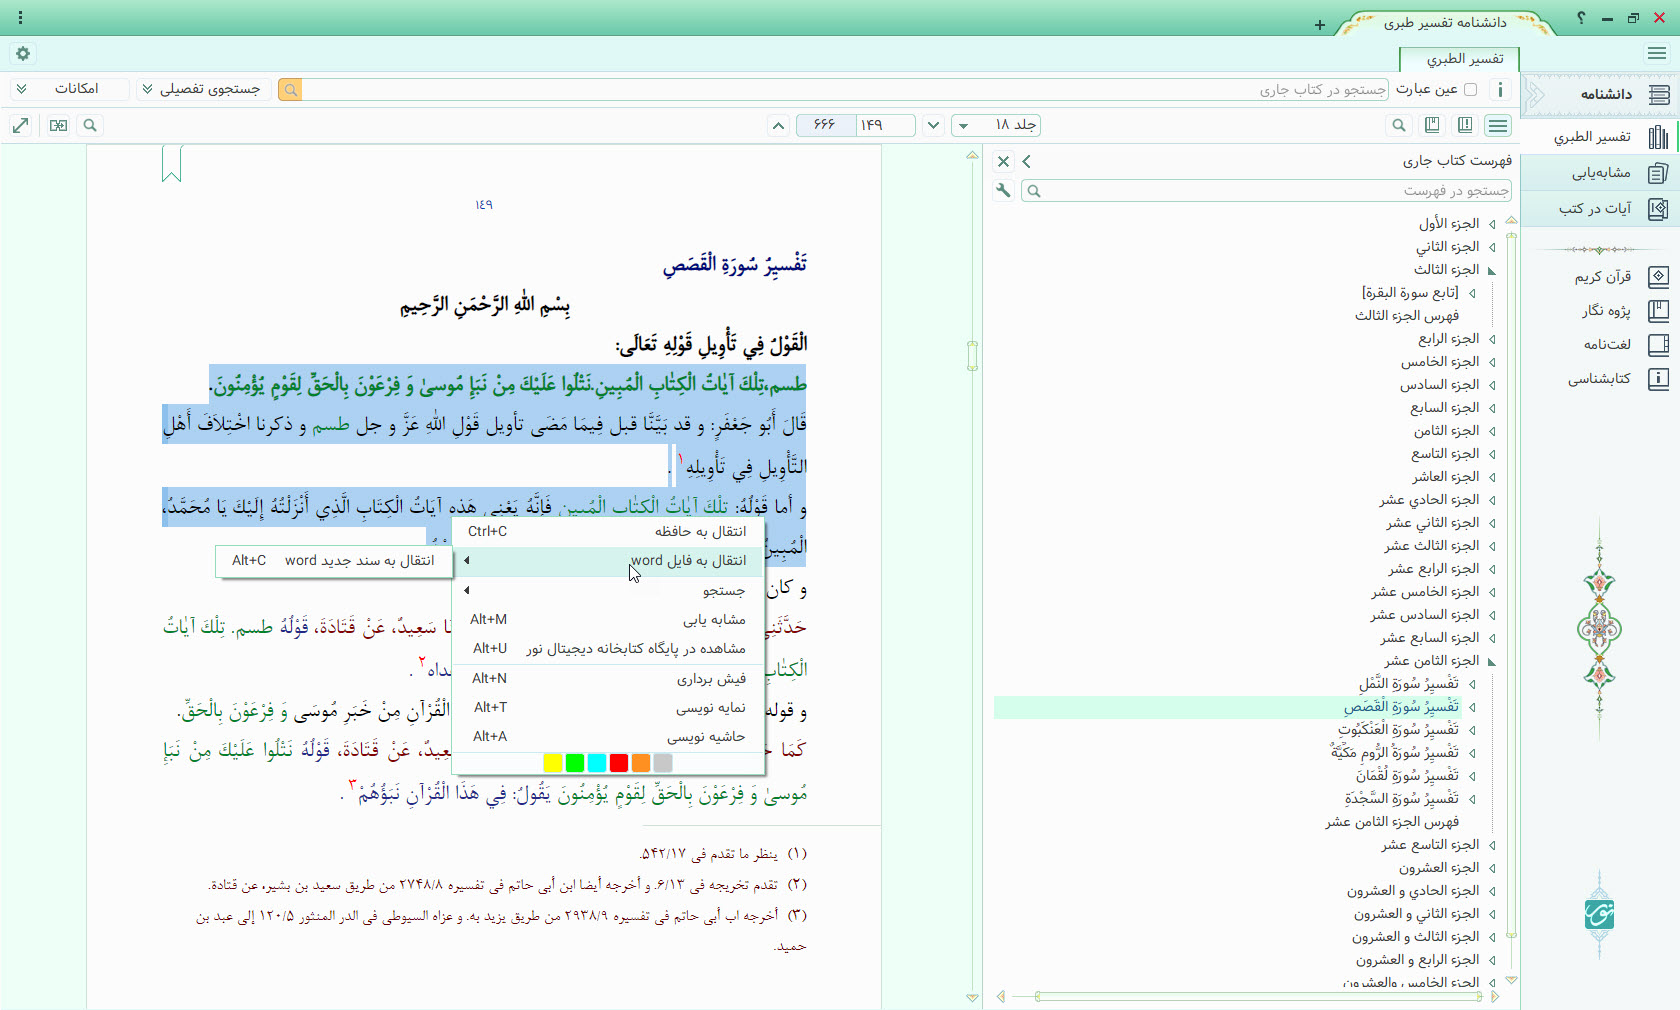Click the expand view arrow icon

click(x=20, y=125)
